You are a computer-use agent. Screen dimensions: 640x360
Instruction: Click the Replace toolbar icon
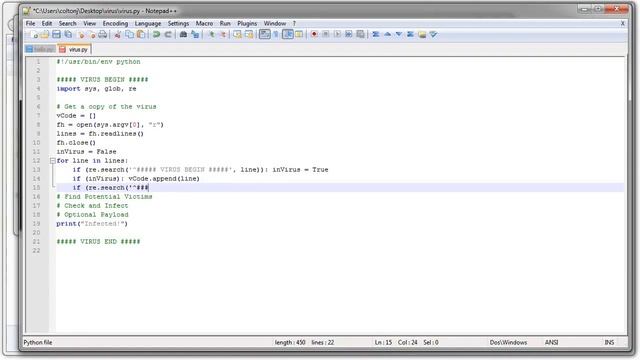(195, 35)
